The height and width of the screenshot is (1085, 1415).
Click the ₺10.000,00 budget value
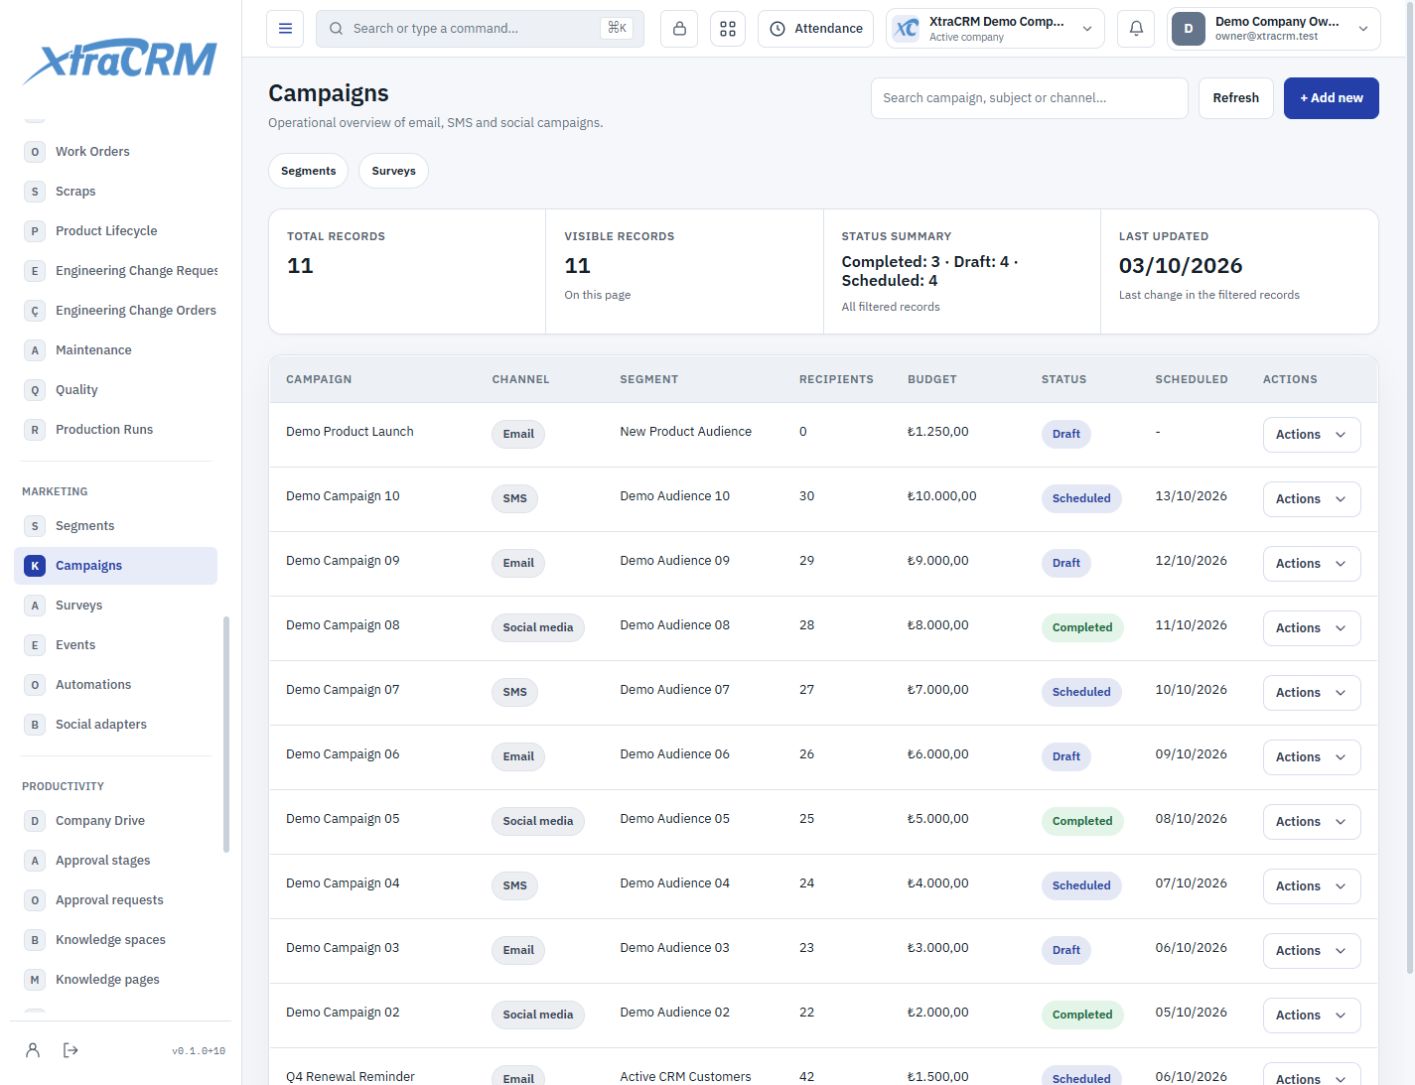[942, 496]
